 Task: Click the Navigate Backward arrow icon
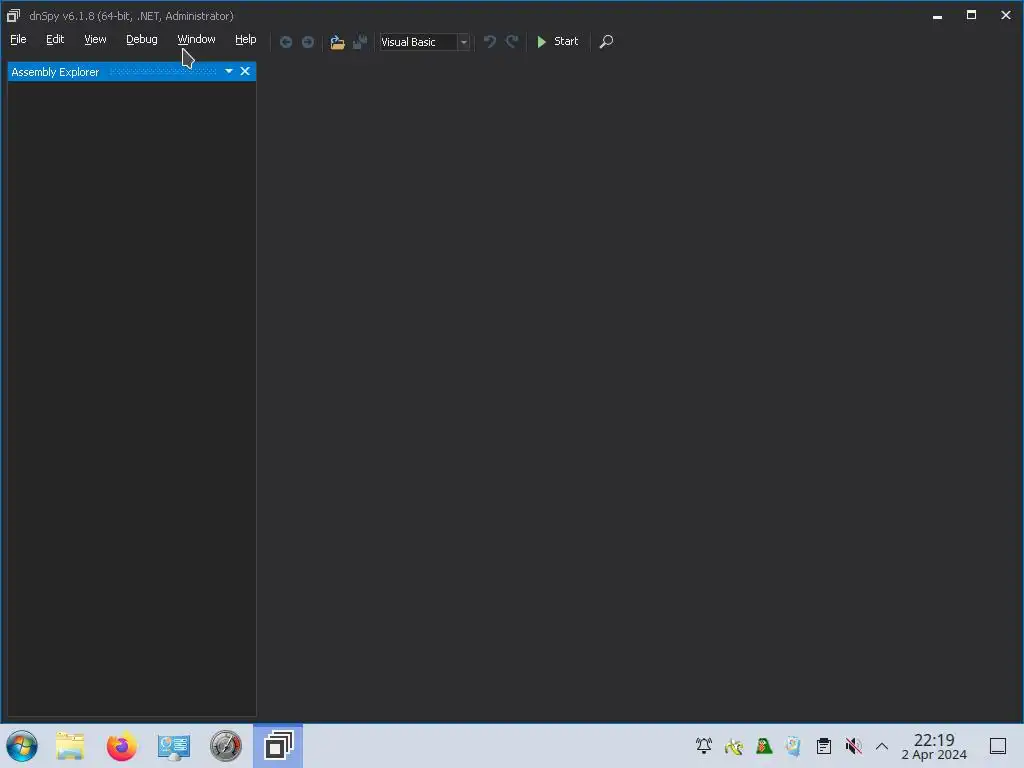[285, 42]
